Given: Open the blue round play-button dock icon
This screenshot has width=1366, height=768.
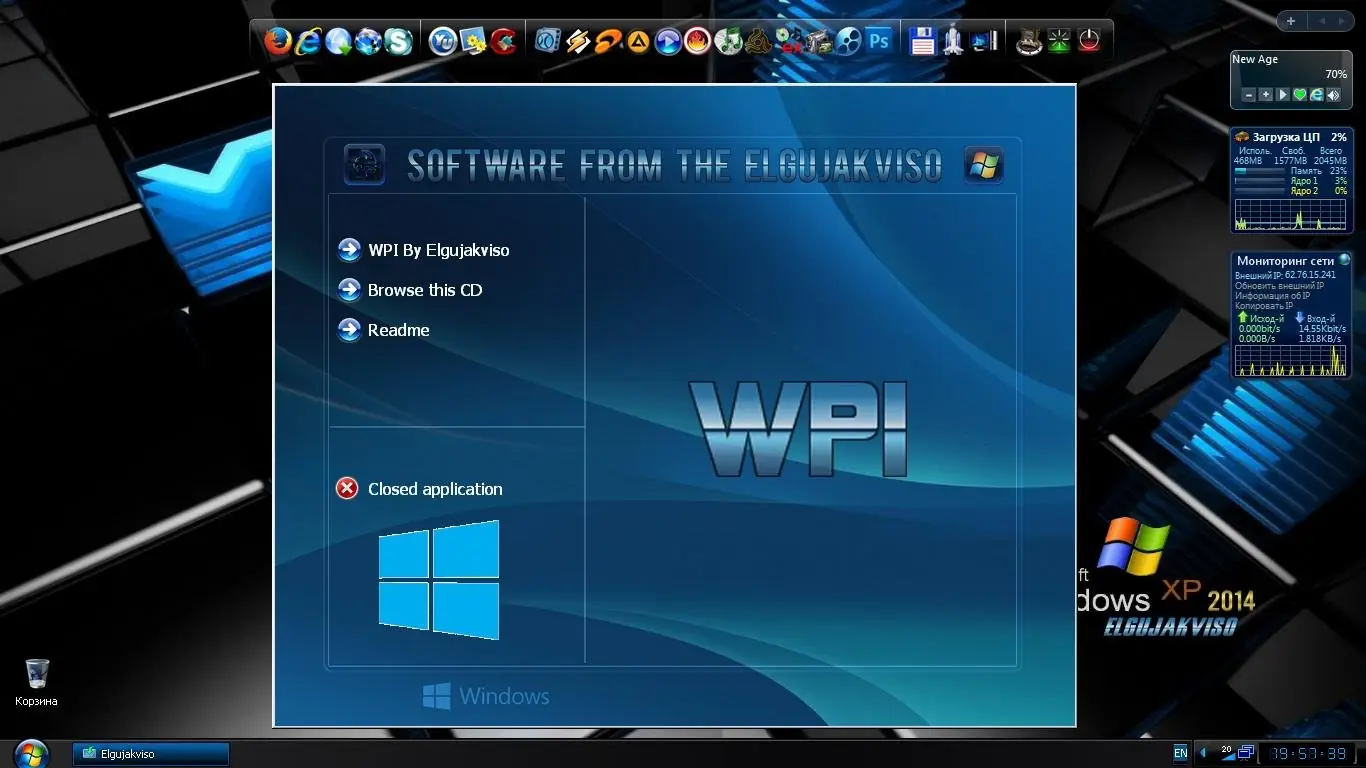Looking at the screenshot, I should (668, 41).
